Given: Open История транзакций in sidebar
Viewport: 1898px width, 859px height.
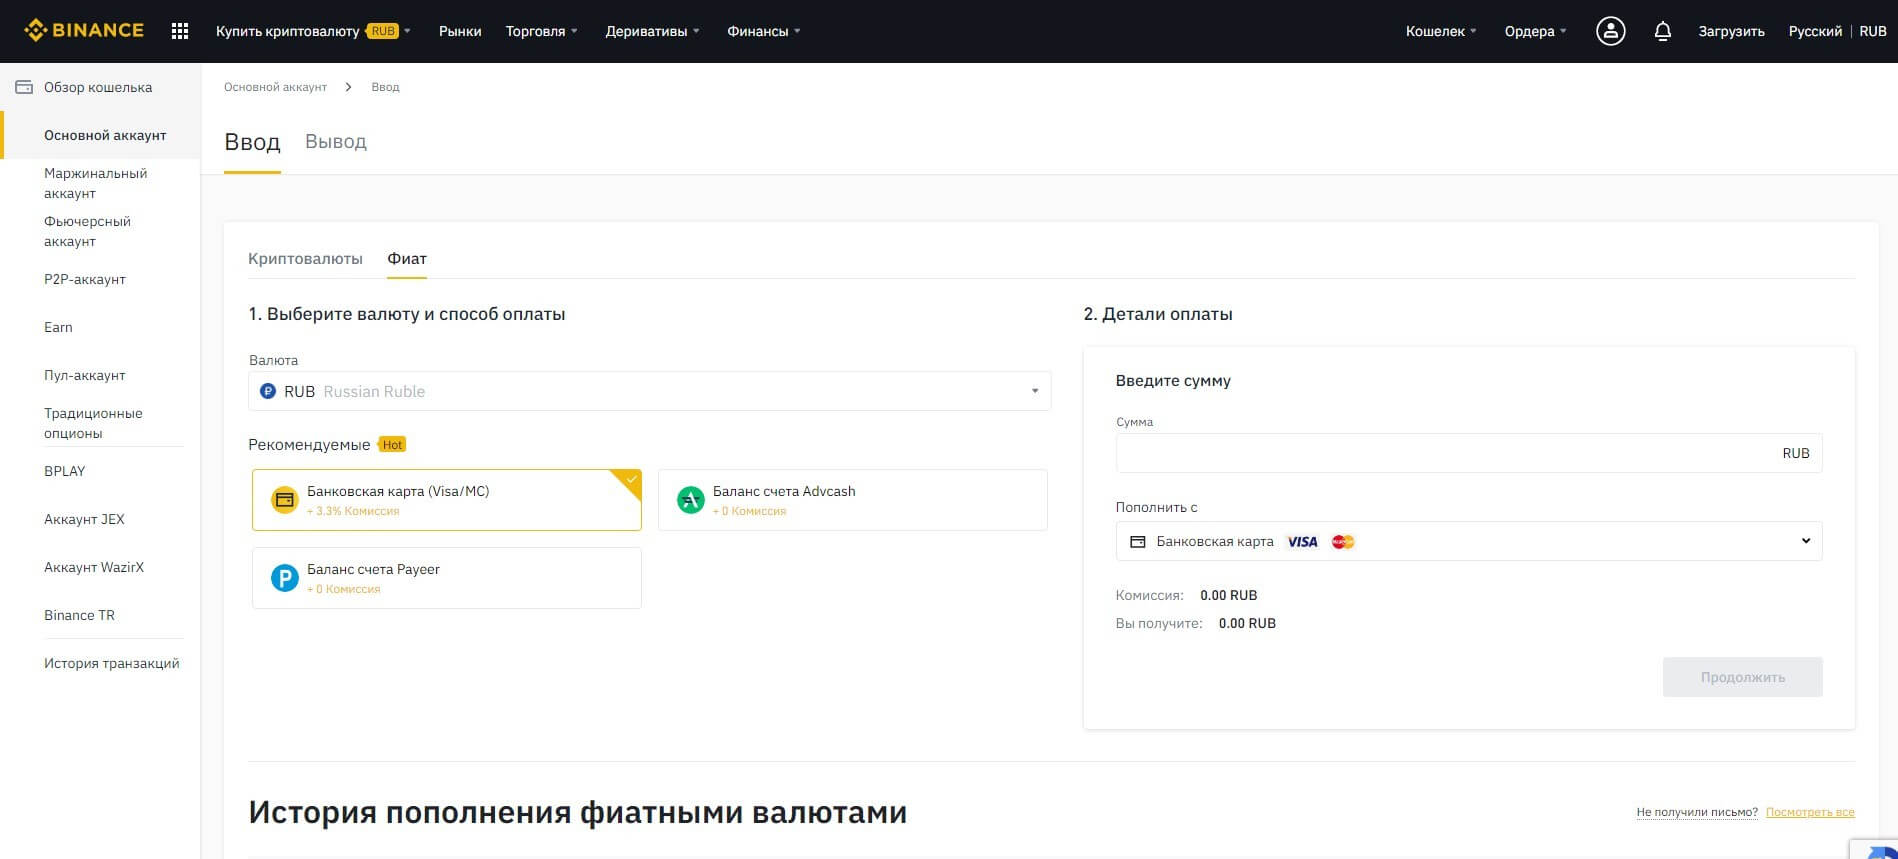Looking at the screenshot, I should [112, 663].
